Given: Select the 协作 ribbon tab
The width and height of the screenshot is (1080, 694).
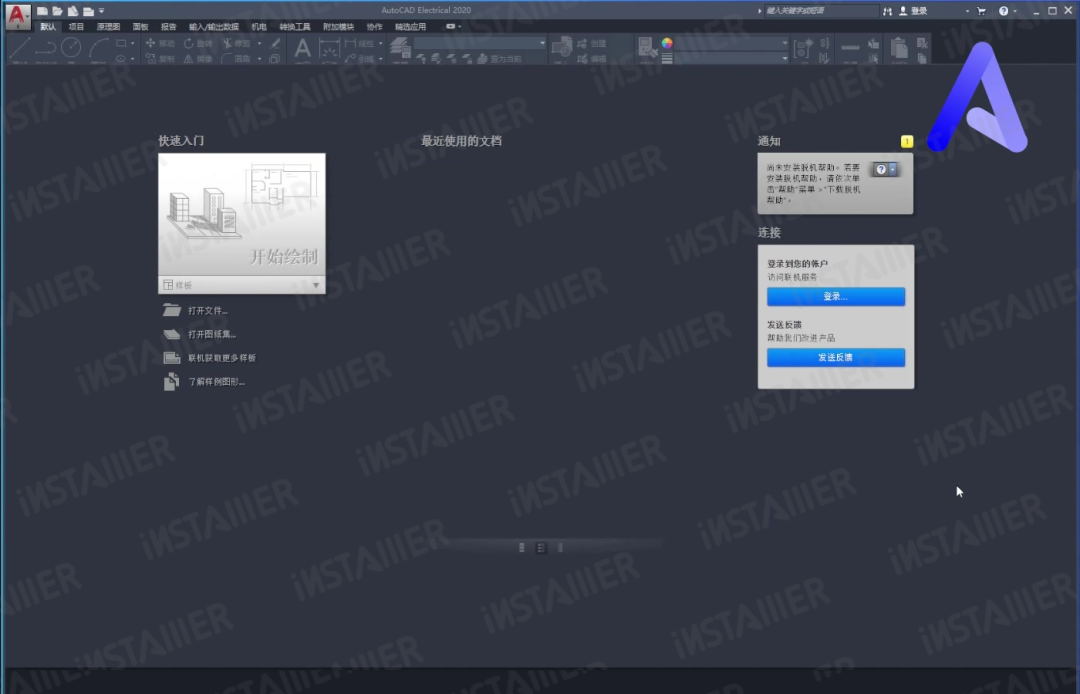Looking at the screenshot, I should [x=375, y=27].
